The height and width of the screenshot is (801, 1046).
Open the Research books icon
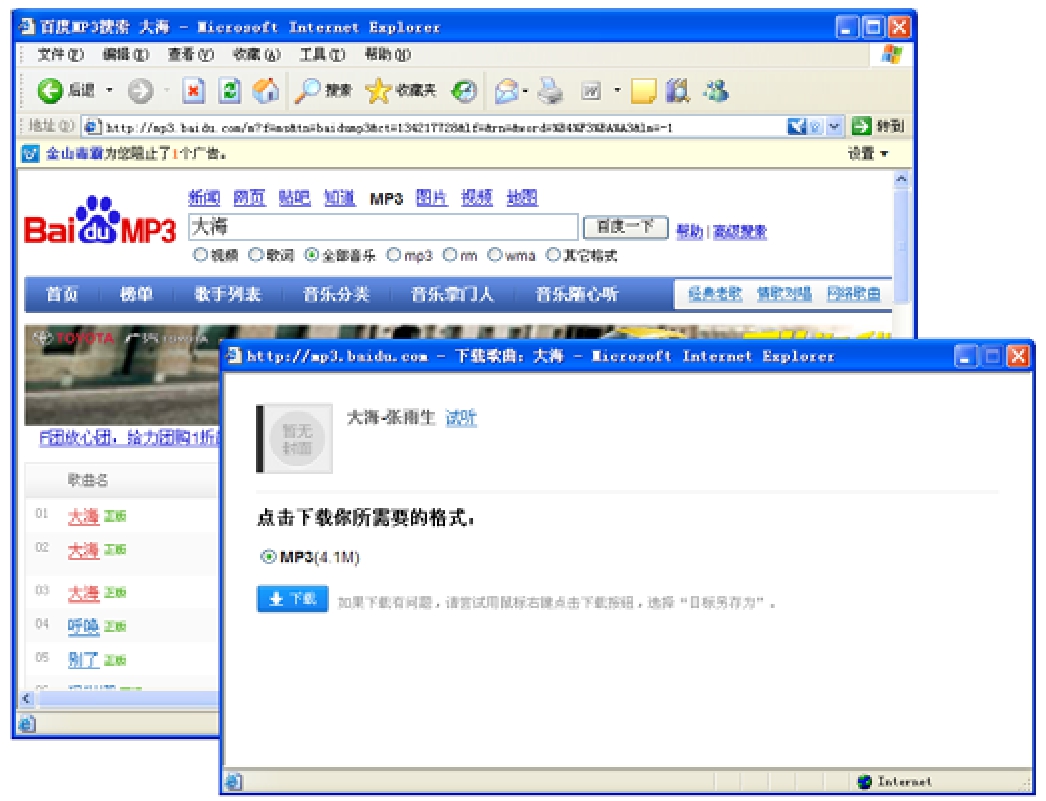tap(678, 91)
